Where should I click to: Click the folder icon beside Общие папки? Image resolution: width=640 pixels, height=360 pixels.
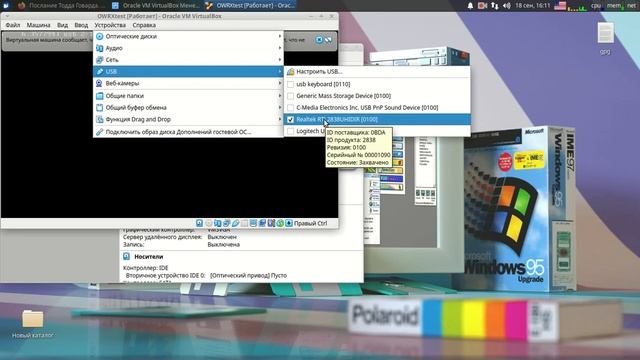(x=99, y=96)
